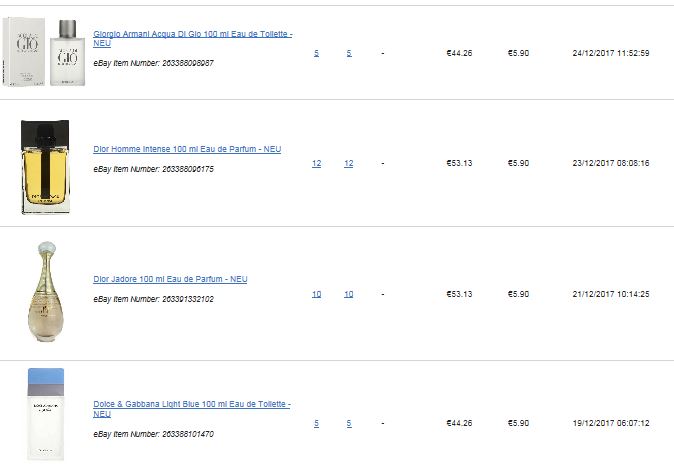Click second quantity 5 link for Acqua Di Gio

349,53
